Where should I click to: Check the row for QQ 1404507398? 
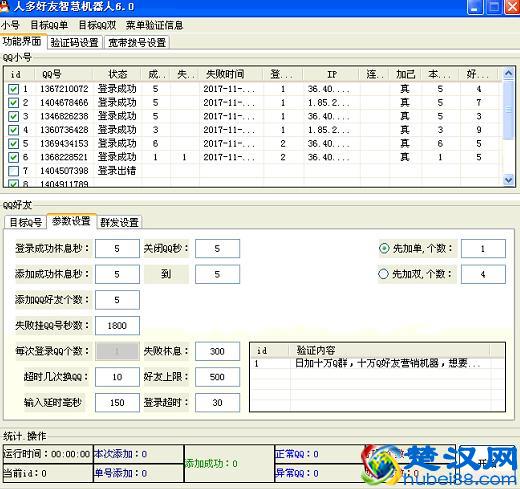pyautogui.click(x=13, y=171)
